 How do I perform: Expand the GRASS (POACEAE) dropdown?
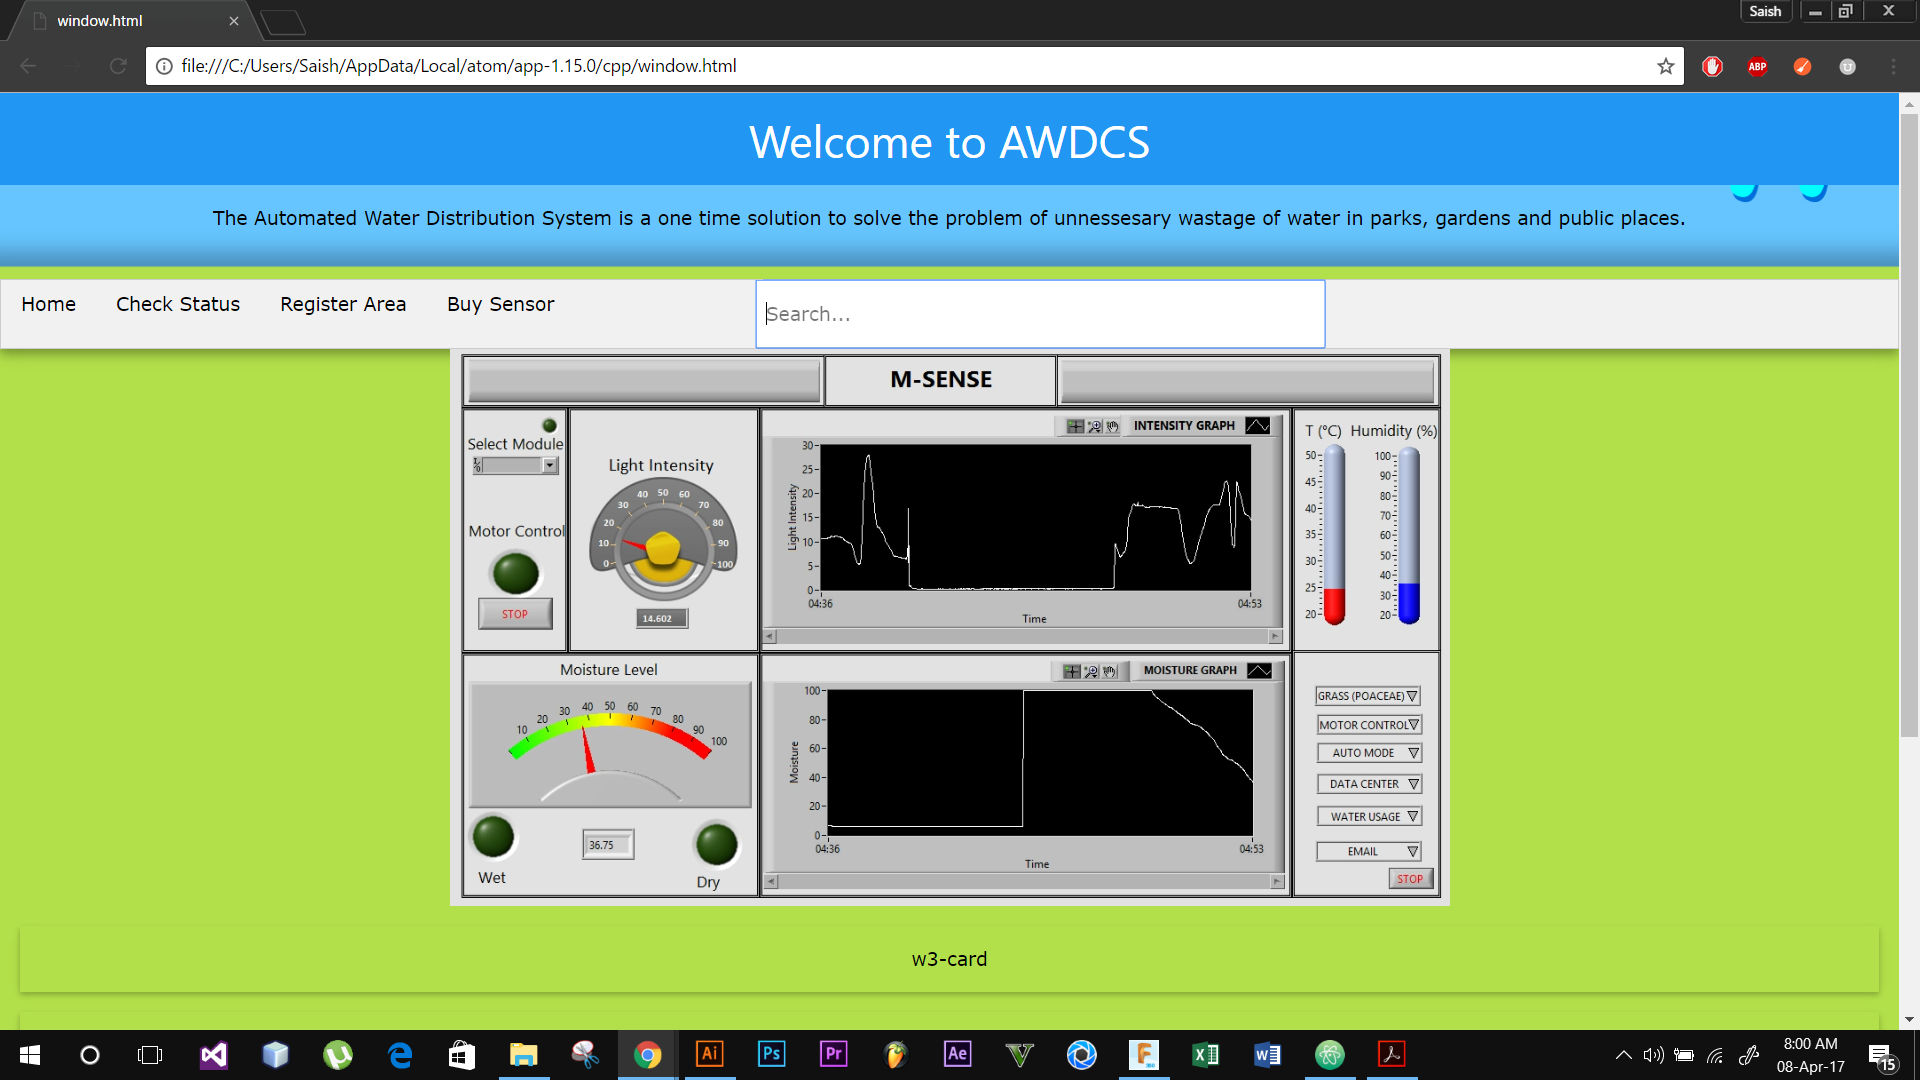[1367, 696]
